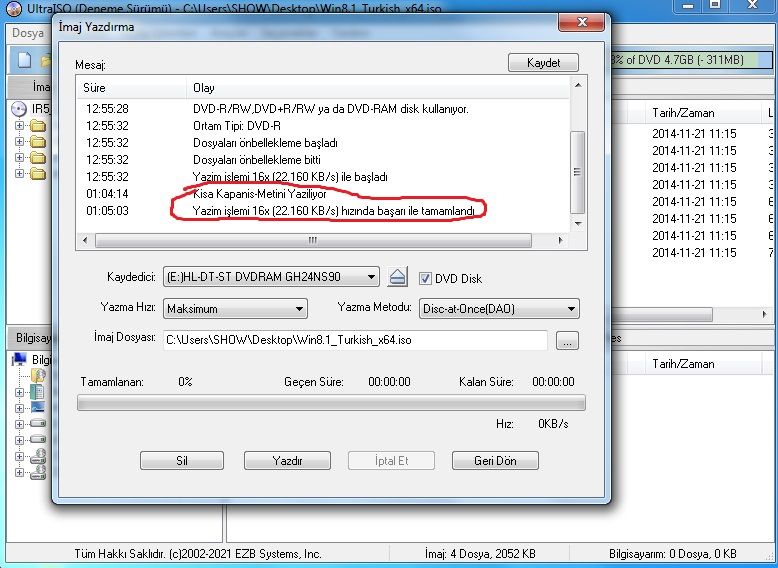Image resolution: width=778 pixels, height=568 pixels.
Task: Click the İmaj Dosyası path field
Action: point(355,340)
